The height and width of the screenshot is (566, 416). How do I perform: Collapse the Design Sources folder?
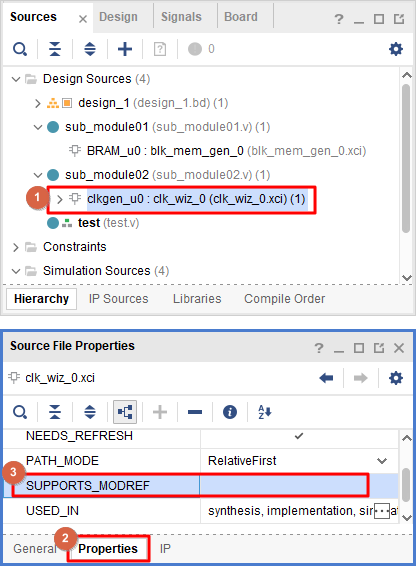point(16,79)
